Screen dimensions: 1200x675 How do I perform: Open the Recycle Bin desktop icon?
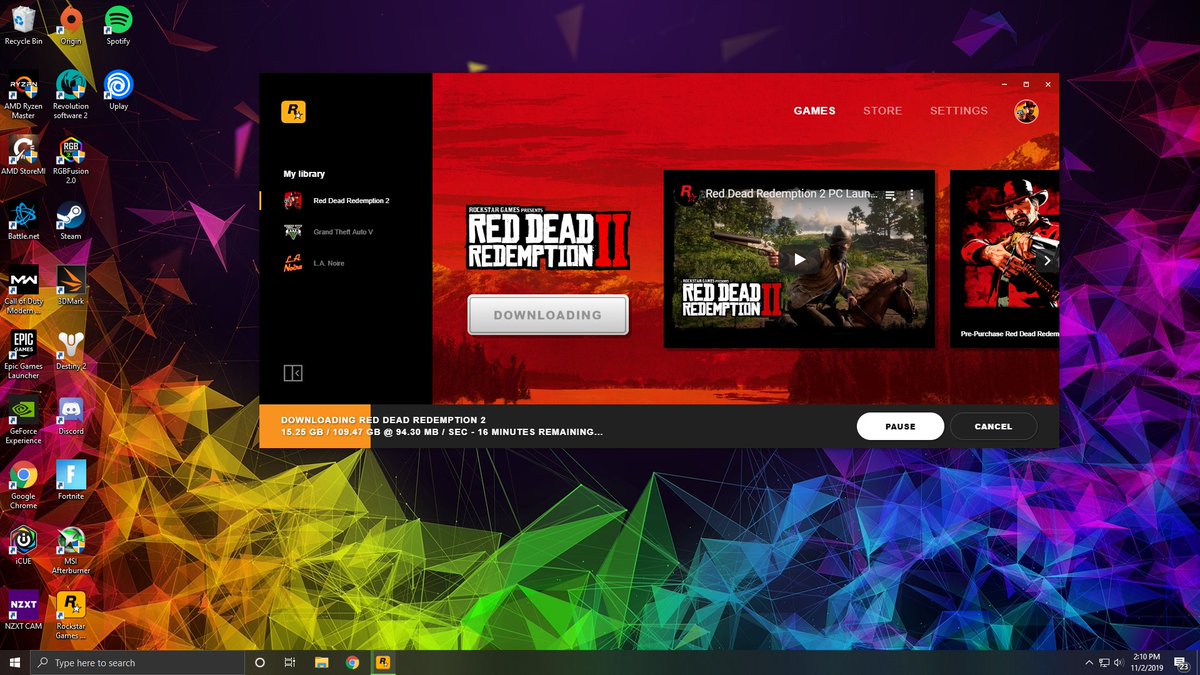(x=23, y=26)
